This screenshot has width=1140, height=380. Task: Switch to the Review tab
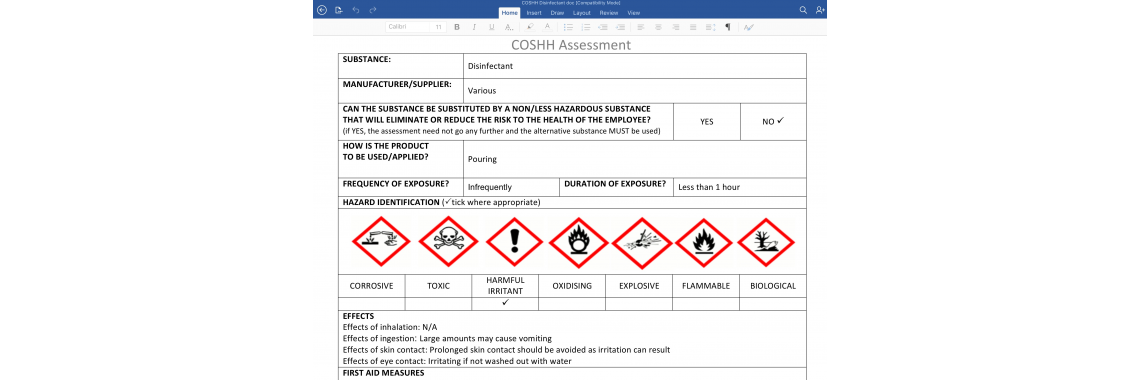[609, 12]
